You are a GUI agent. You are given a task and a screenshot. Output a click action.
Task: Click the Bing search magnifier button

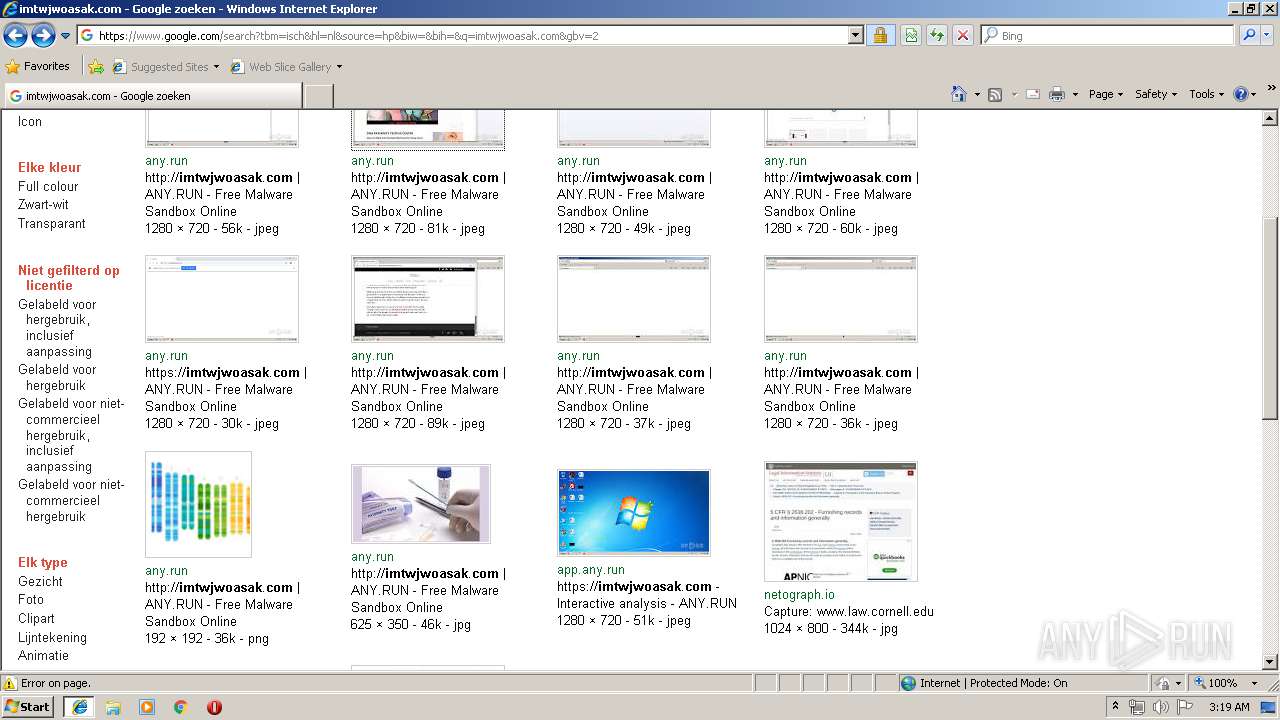pyautogui.click(x=1249, y=35)
